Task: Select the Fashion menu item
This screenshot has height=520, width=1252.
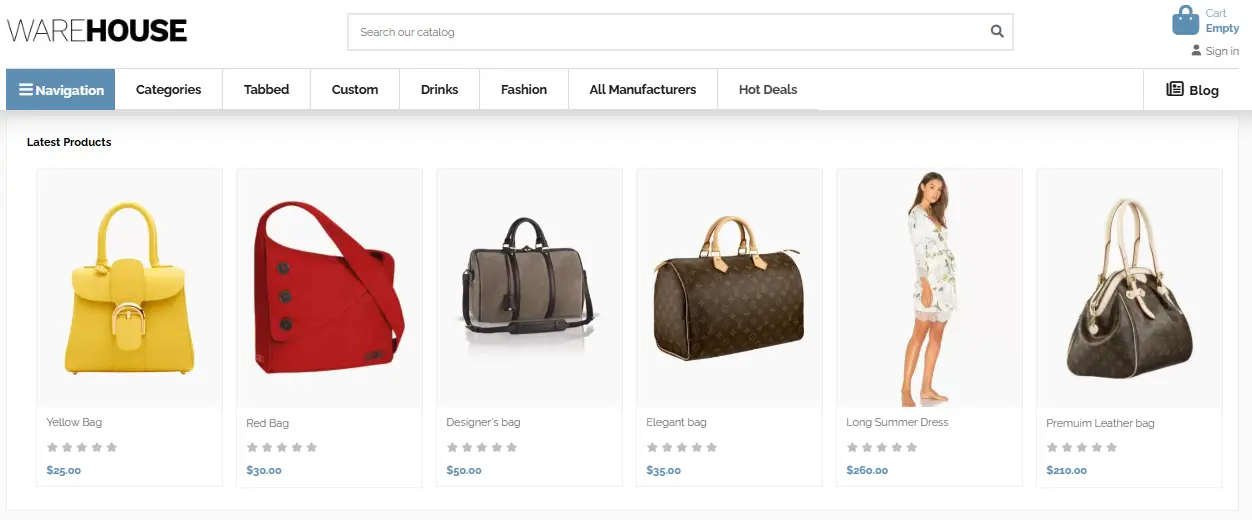Action: coord(524,90)
